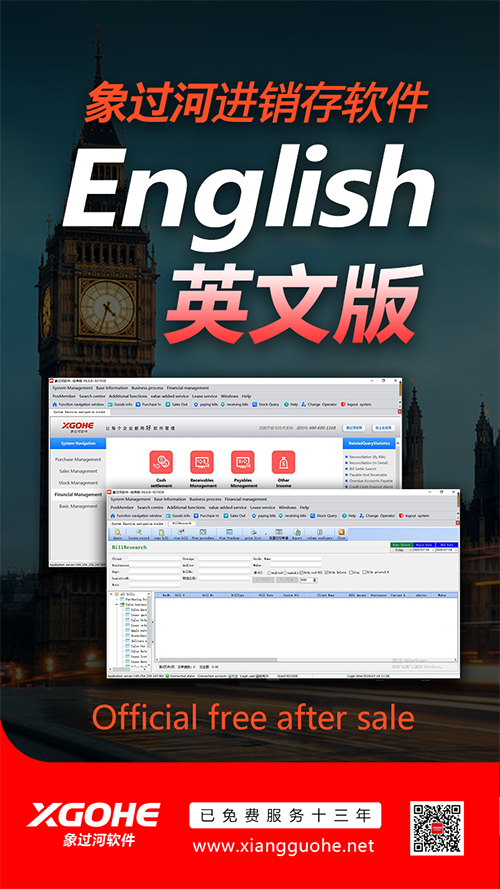
Task: Open Reconciliation (By Bills) link
Action: [366, 456]
